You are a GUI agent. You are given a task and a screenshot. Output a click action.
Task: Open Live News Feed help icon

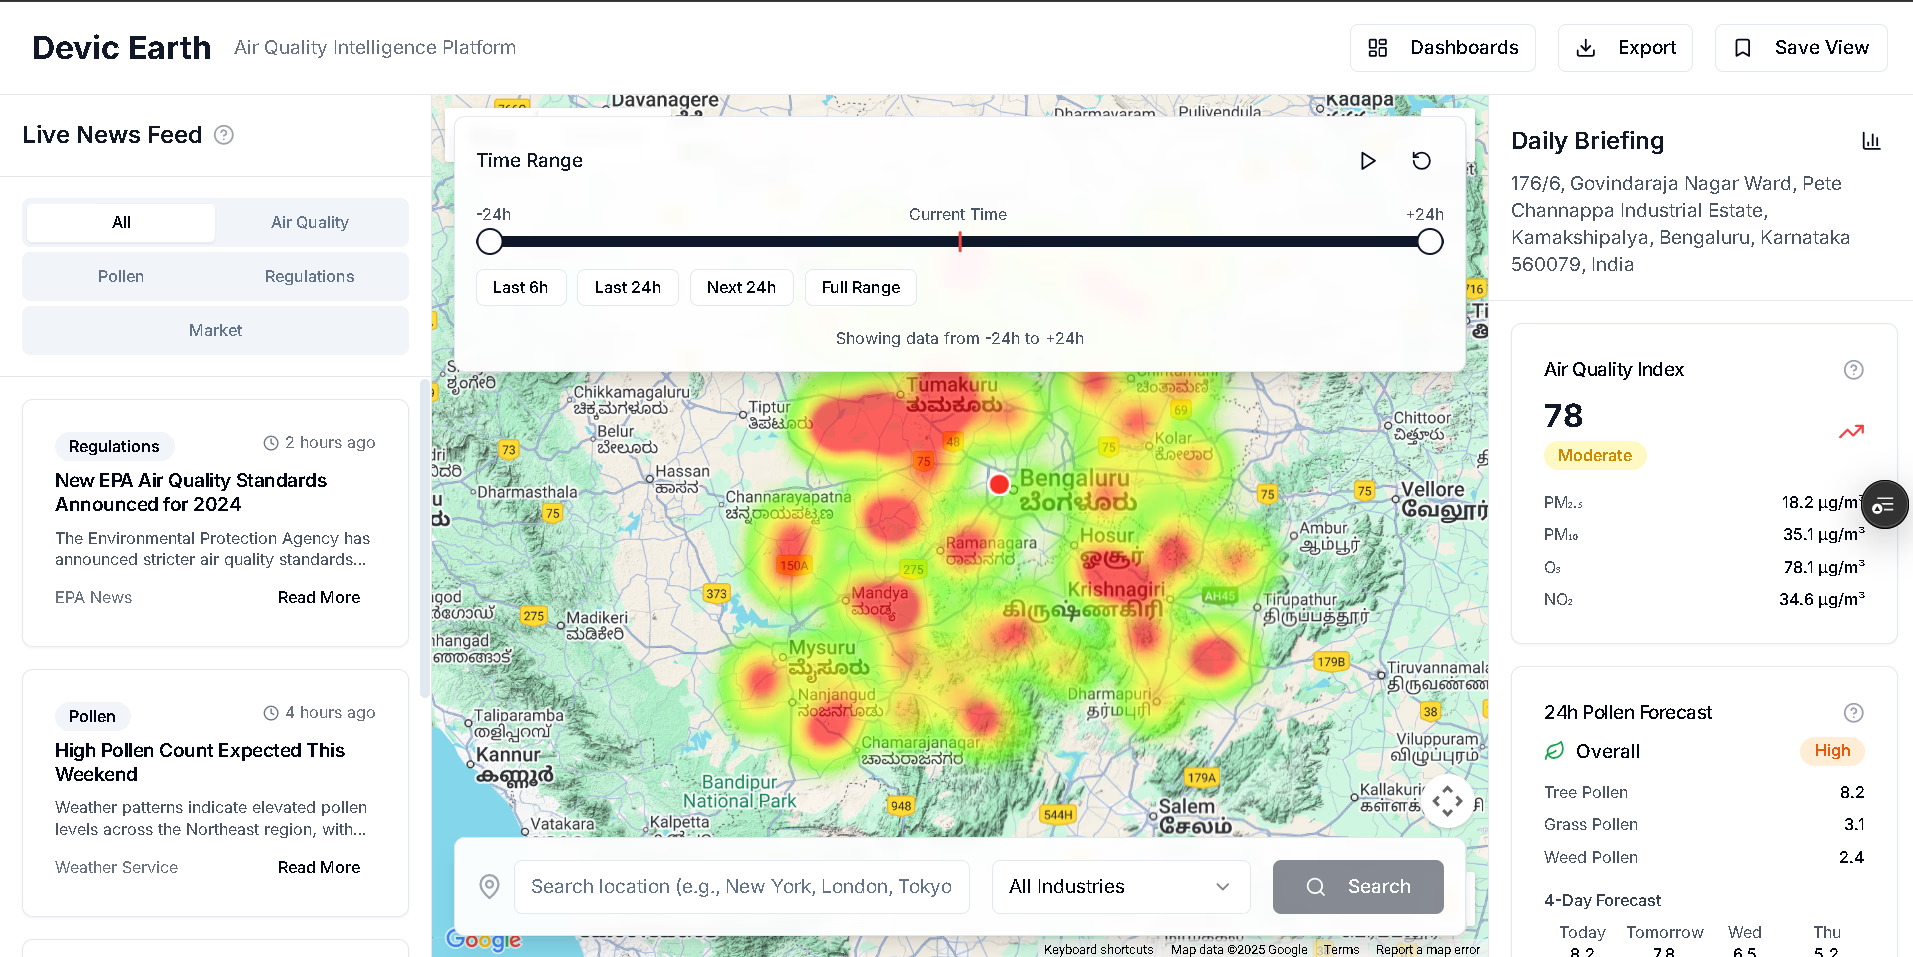[x=224, y=135]
